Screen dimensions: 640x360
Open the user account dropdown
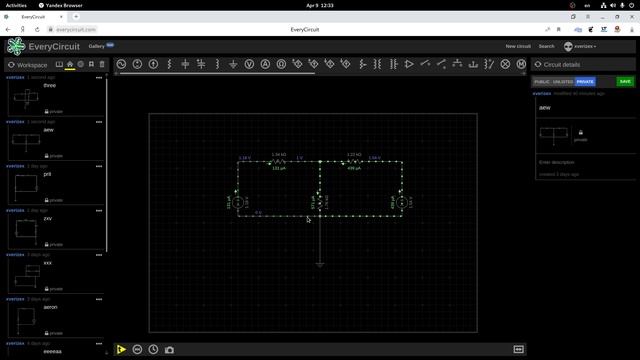(x=580, y=47)
